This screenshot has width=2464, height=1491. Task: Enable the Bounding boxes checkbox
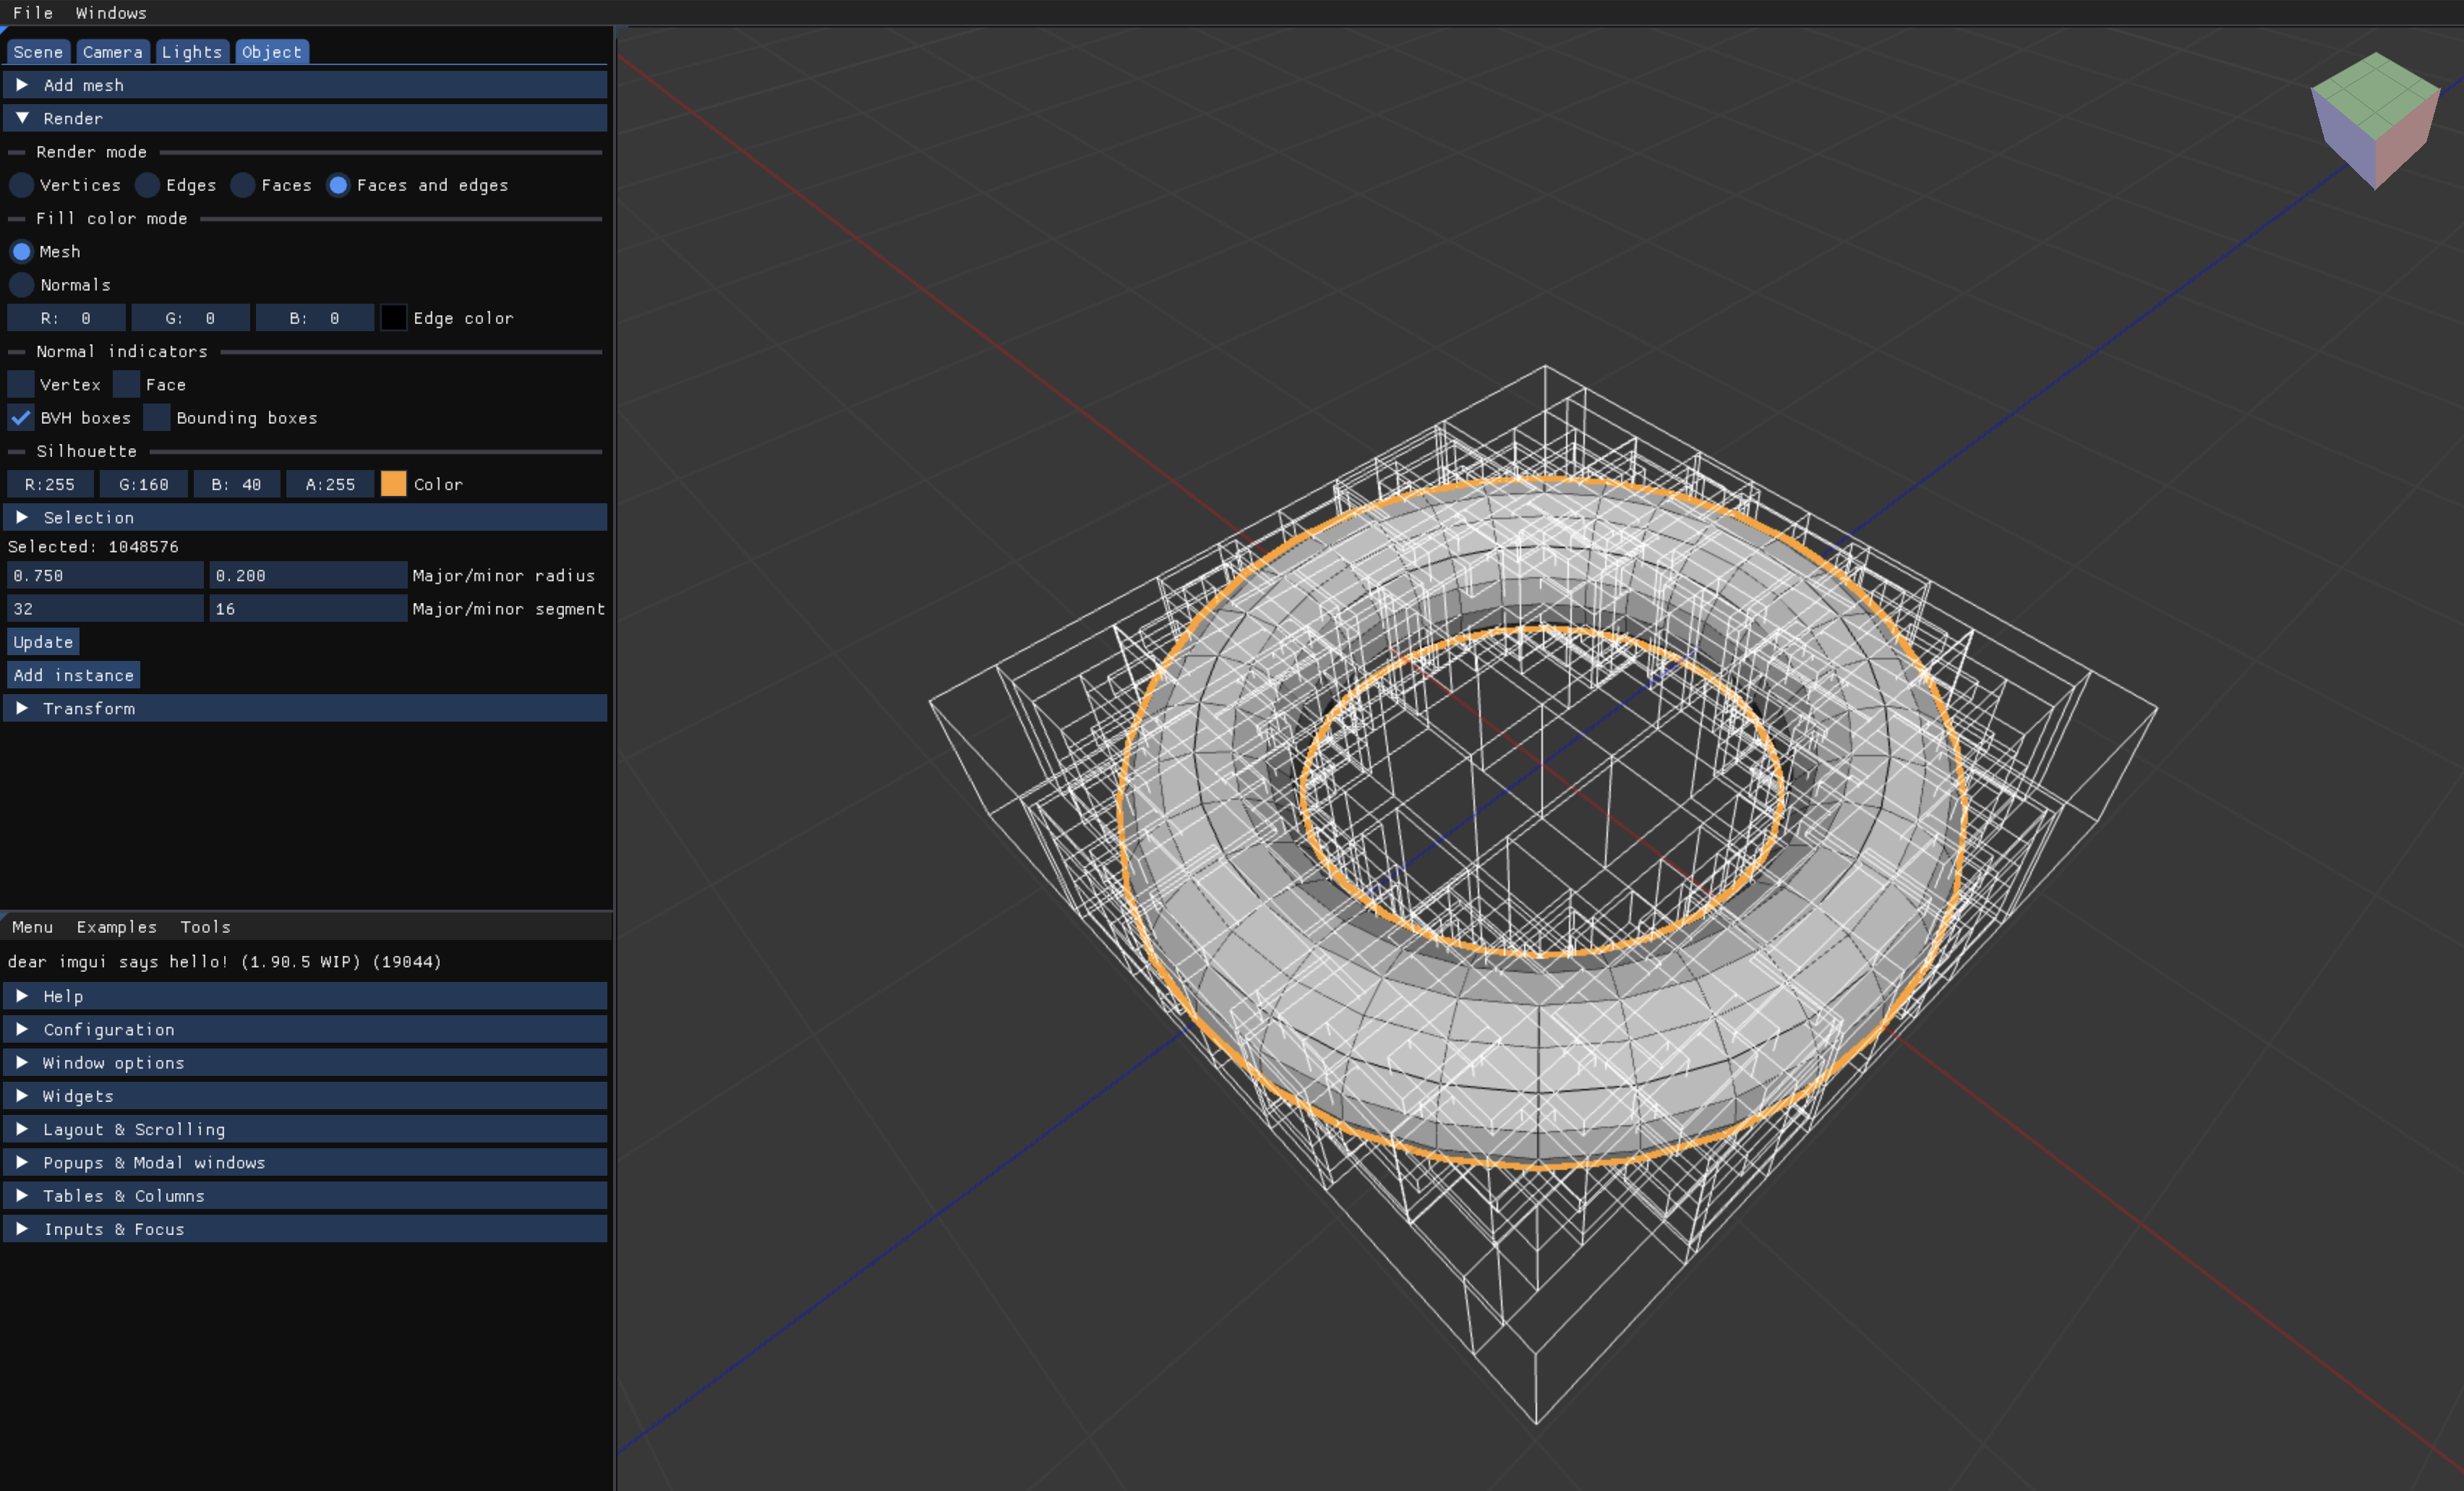point(157,418)
